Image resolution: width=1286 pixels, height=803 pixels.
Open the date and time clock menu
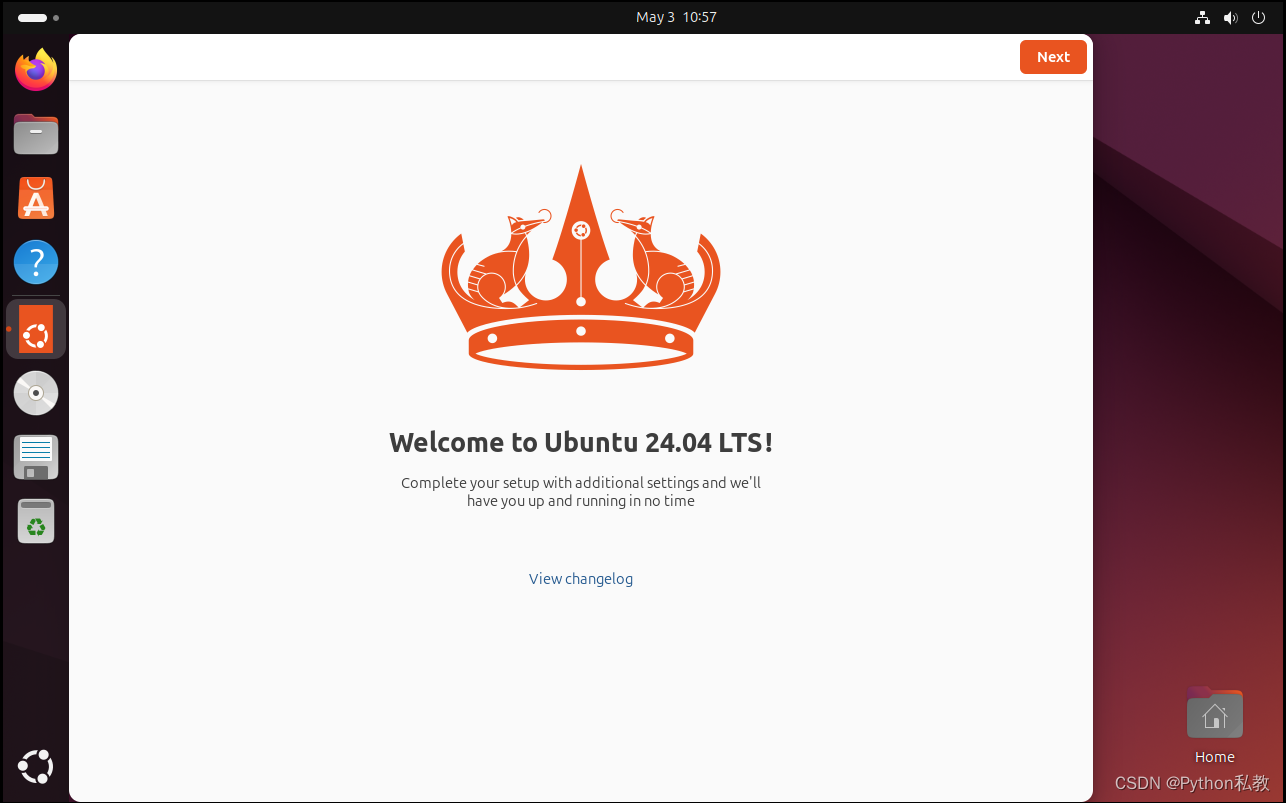point(676,17)
